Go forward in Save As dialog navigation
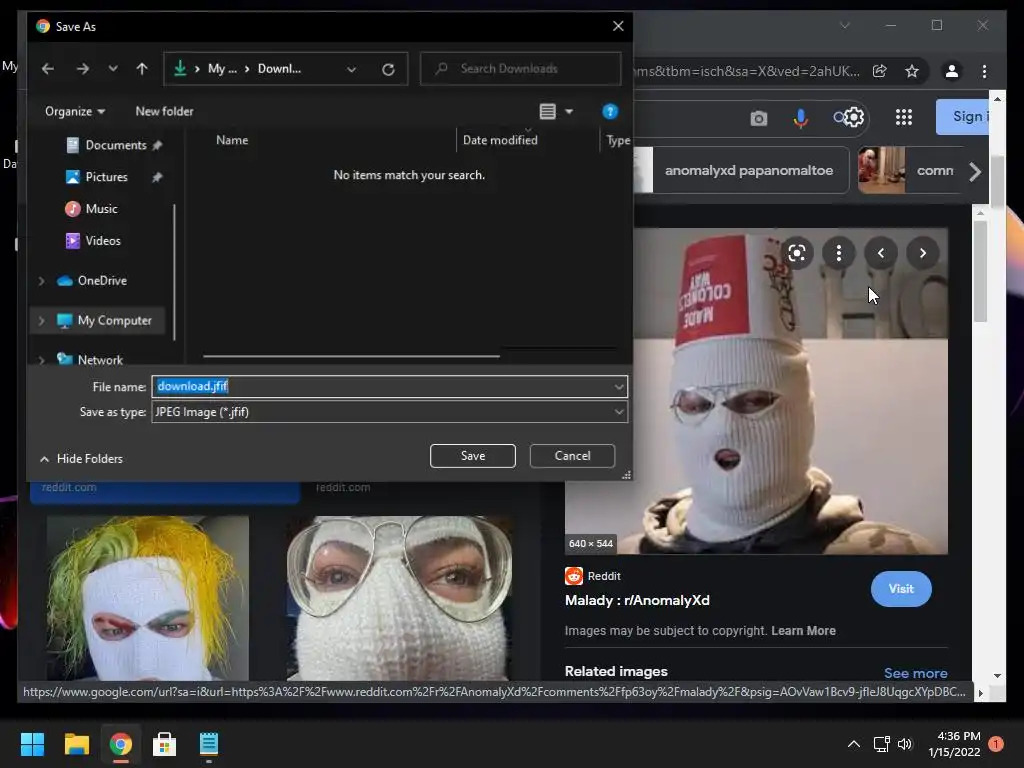Screen dimensions: 1024x768 [x=82, y=69]
